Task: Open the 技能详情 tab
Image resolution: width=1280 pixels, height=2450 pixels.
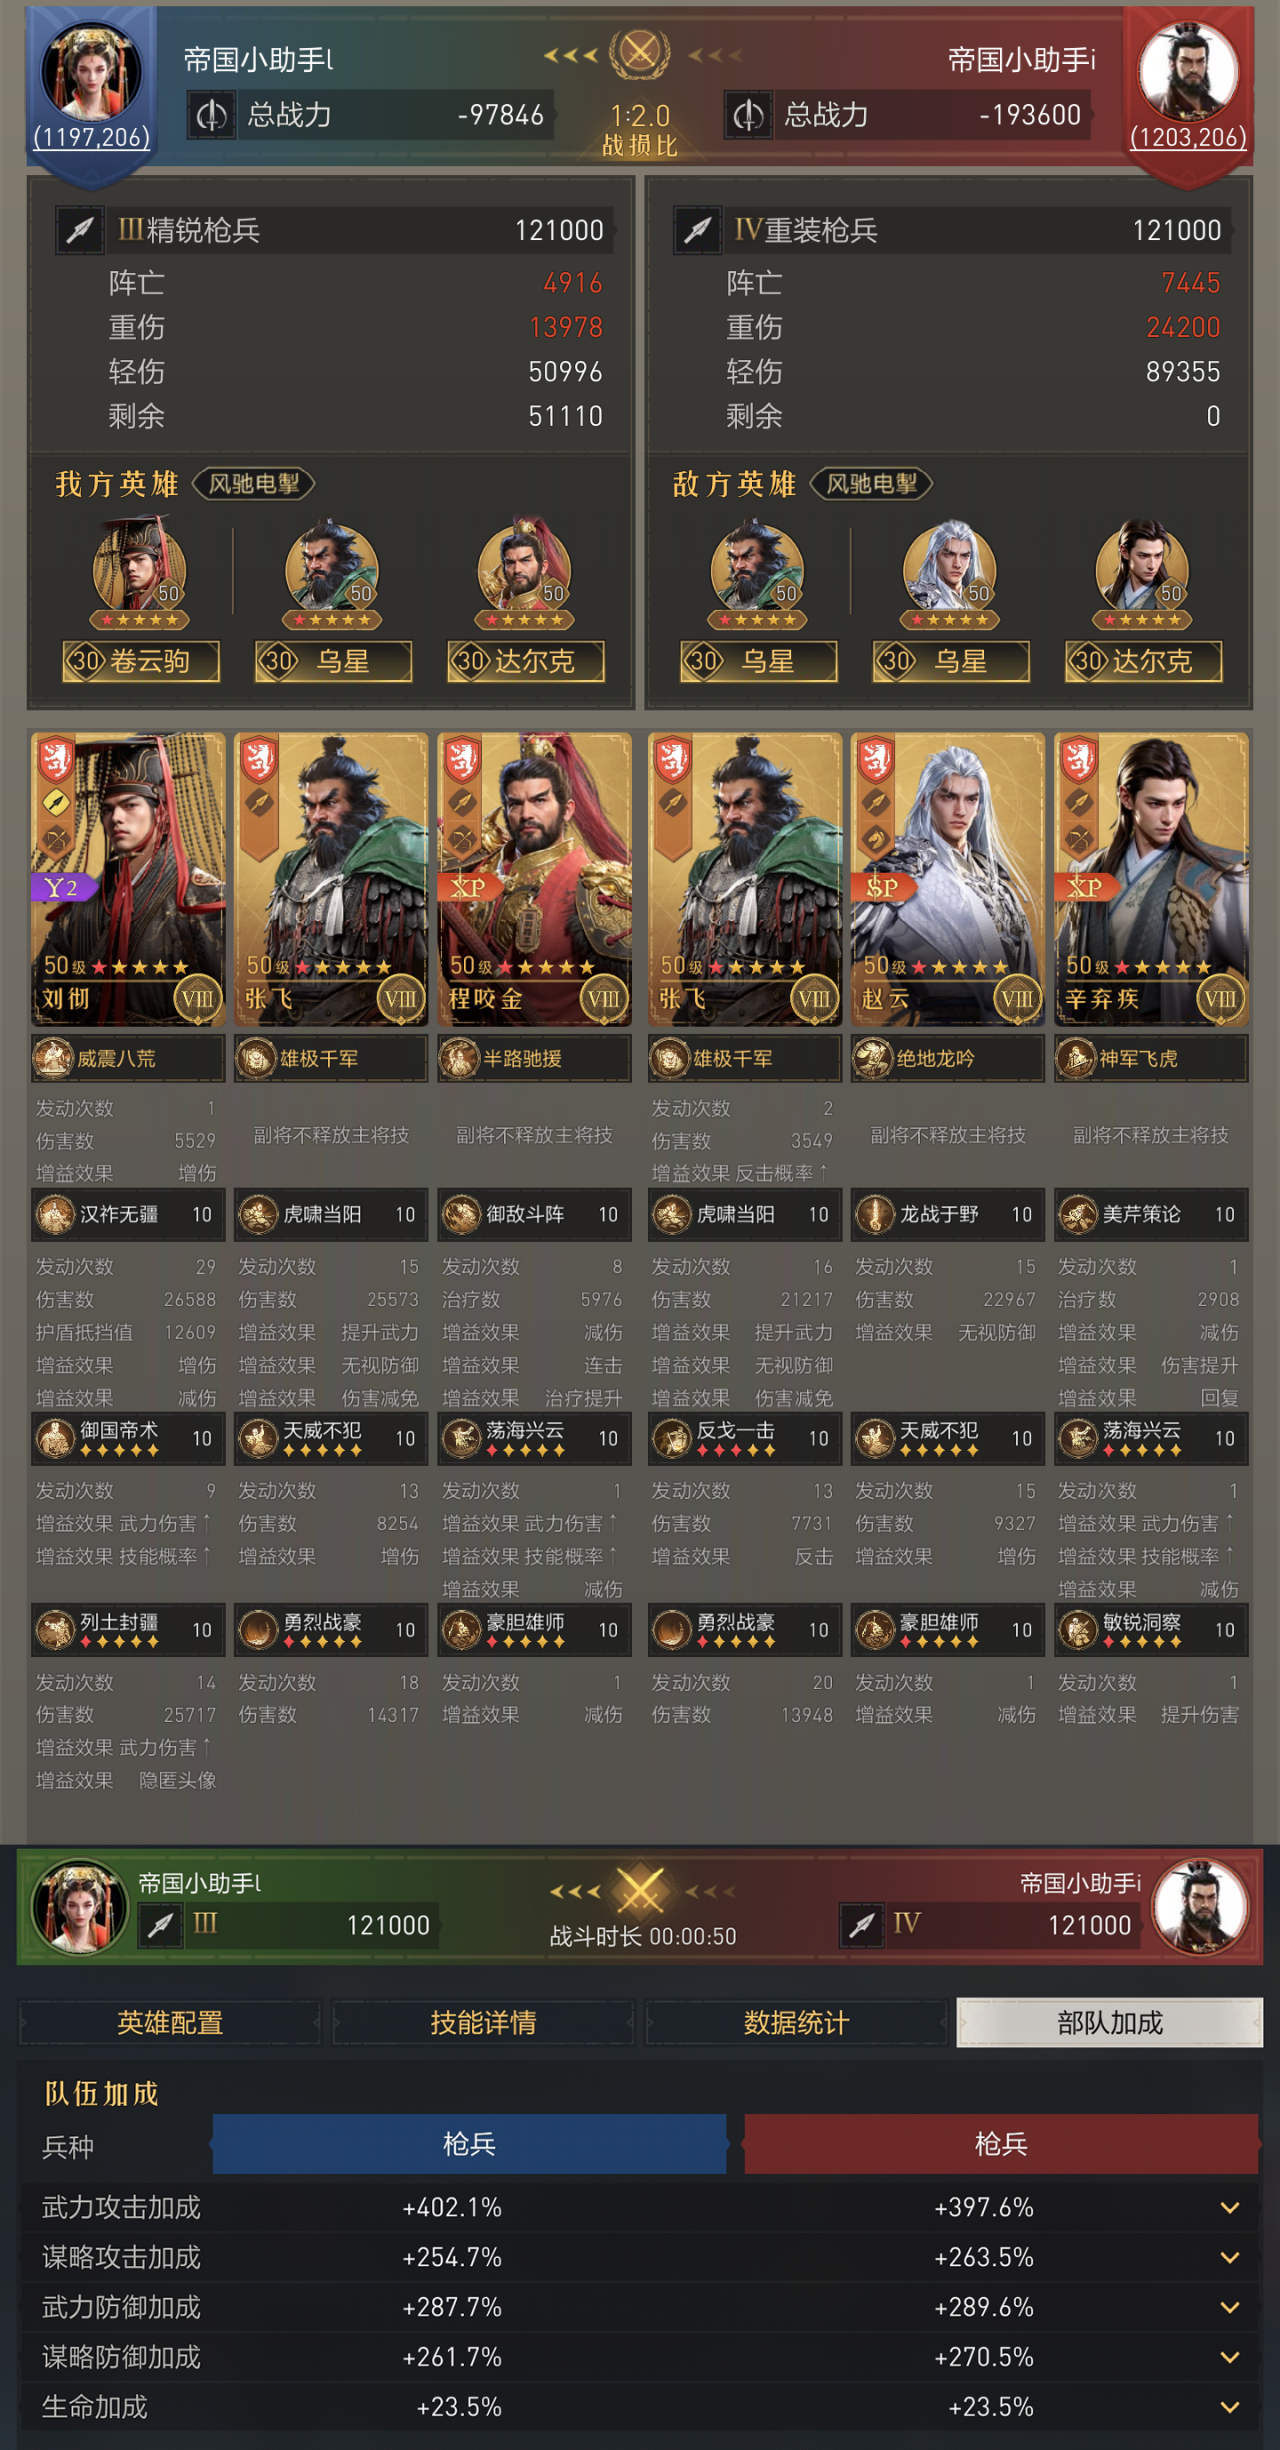Action: [x=483, y=2023]
